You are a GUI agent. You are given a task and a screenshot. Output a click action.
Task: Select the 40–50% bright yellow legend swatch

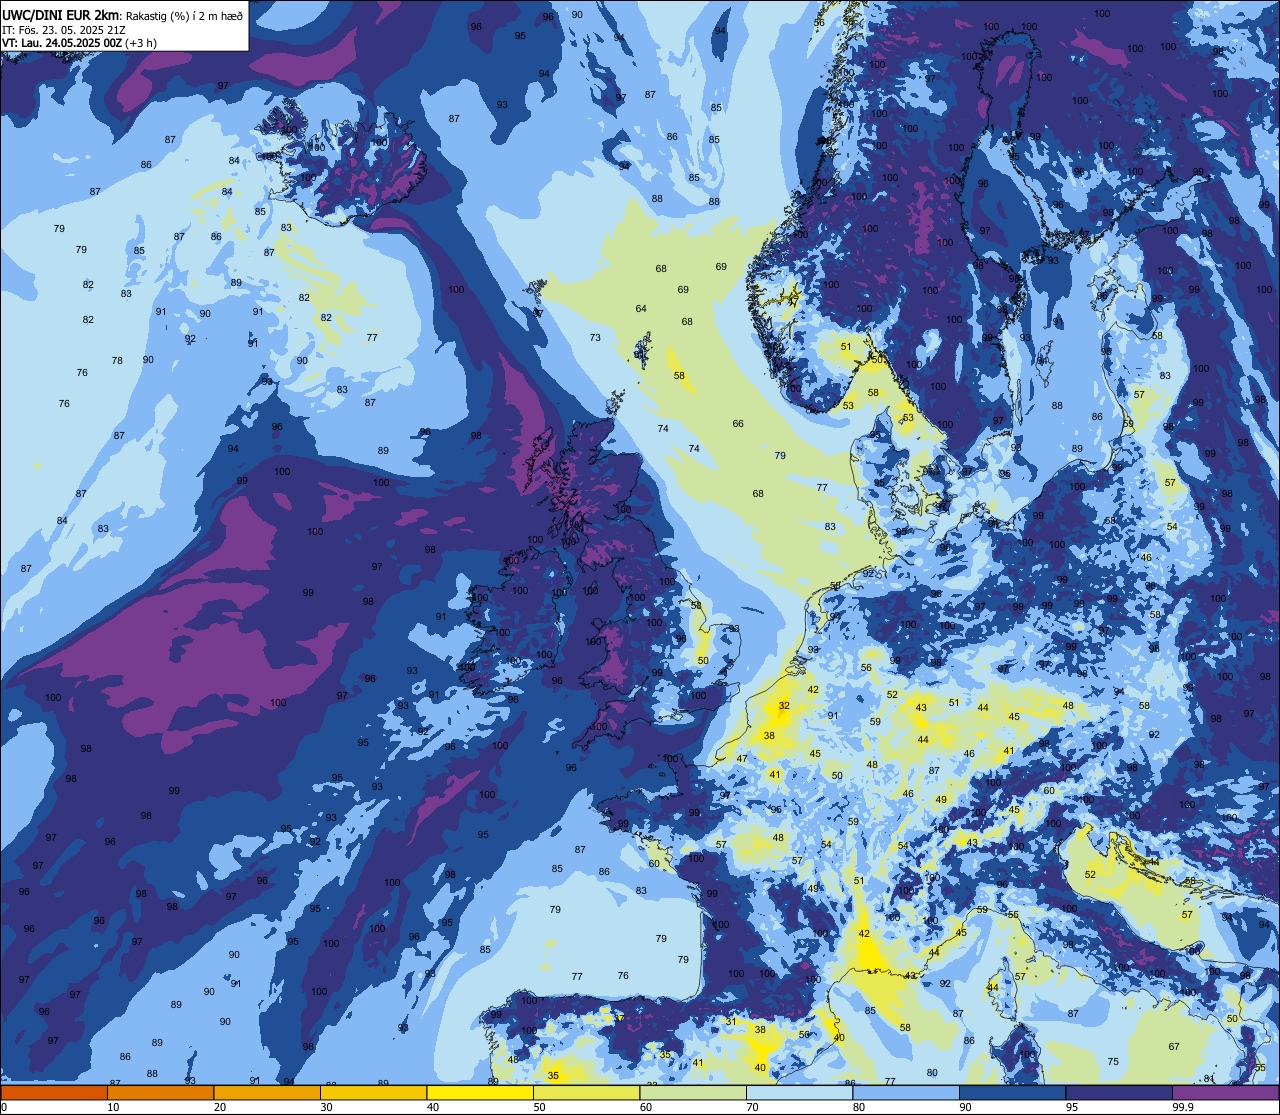[x=480, y=1093]
